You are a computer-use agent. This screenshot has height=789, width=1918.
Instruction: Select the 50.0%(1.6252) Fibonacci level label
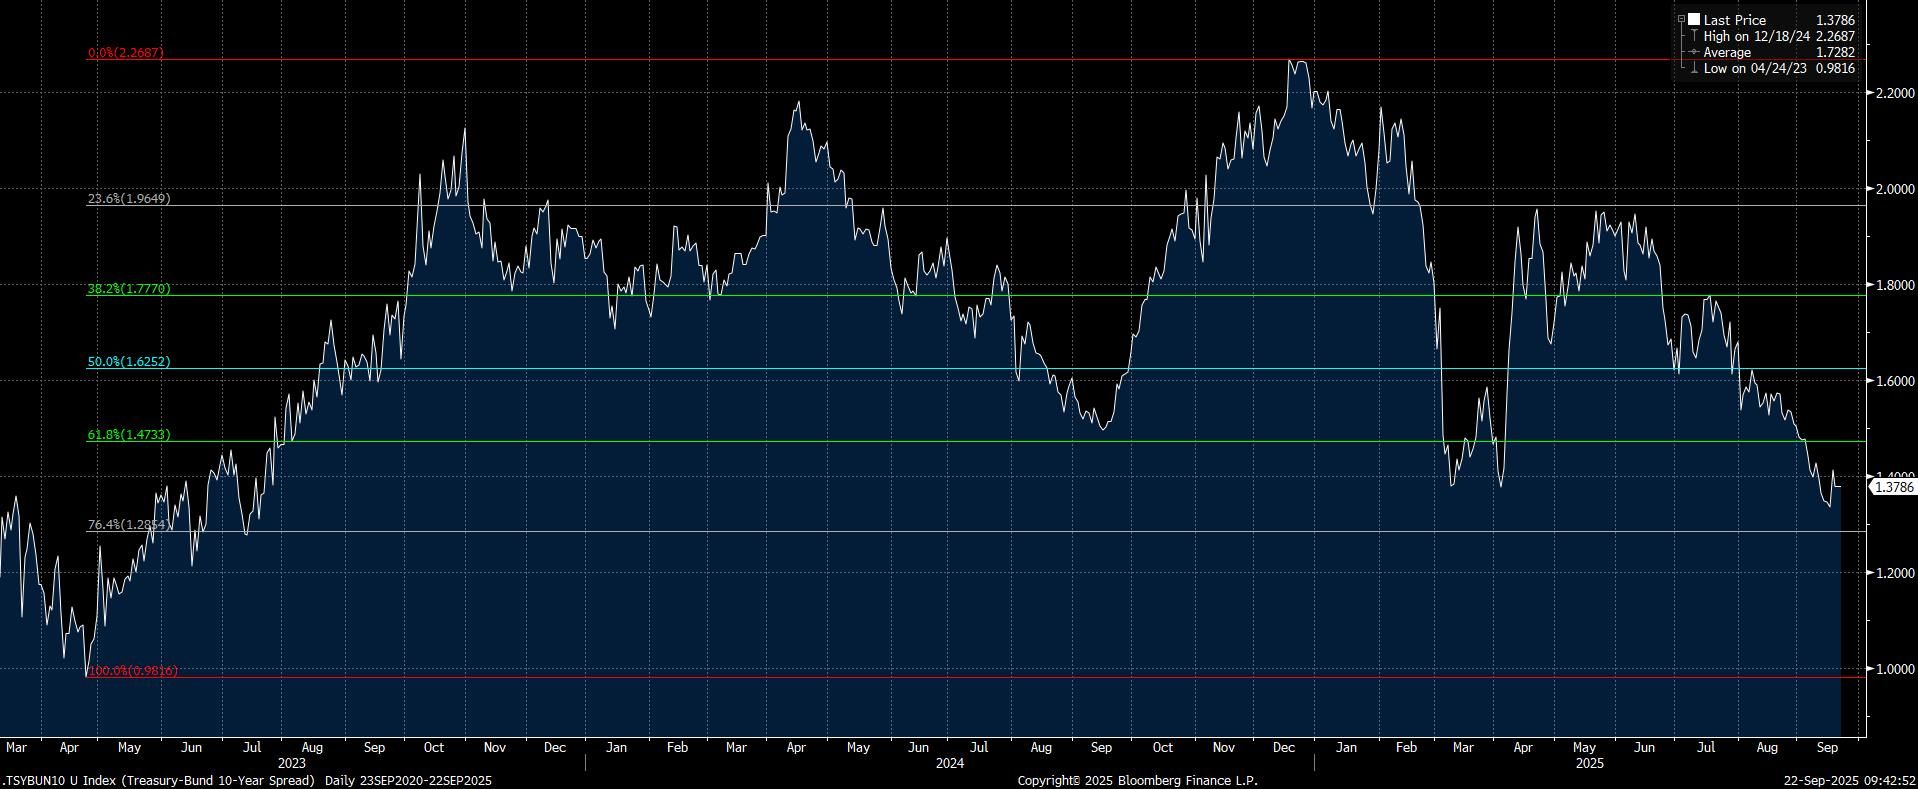click(x=129, y=362)
